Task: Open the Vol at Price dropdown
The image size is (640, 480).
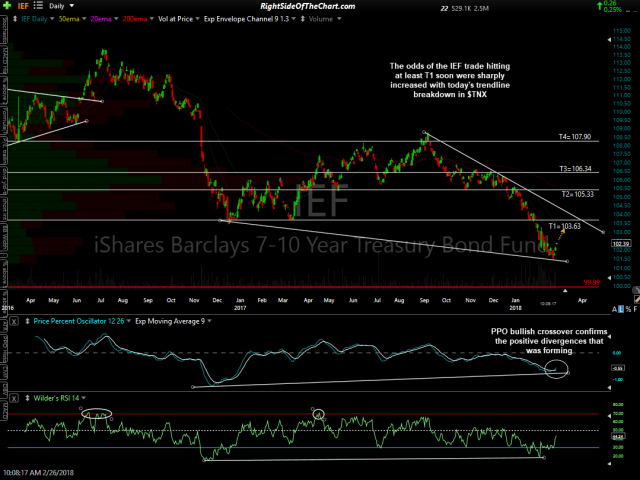Action: point(197,19)
